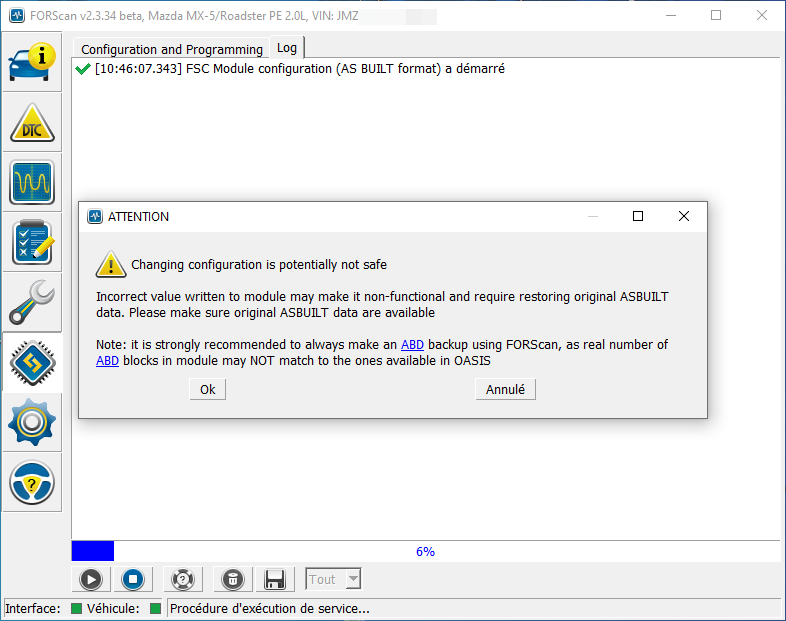This screenshot has width=786, height=621.
Task: Select the chip Configuration and Programming section
Action: coord(32,363)
